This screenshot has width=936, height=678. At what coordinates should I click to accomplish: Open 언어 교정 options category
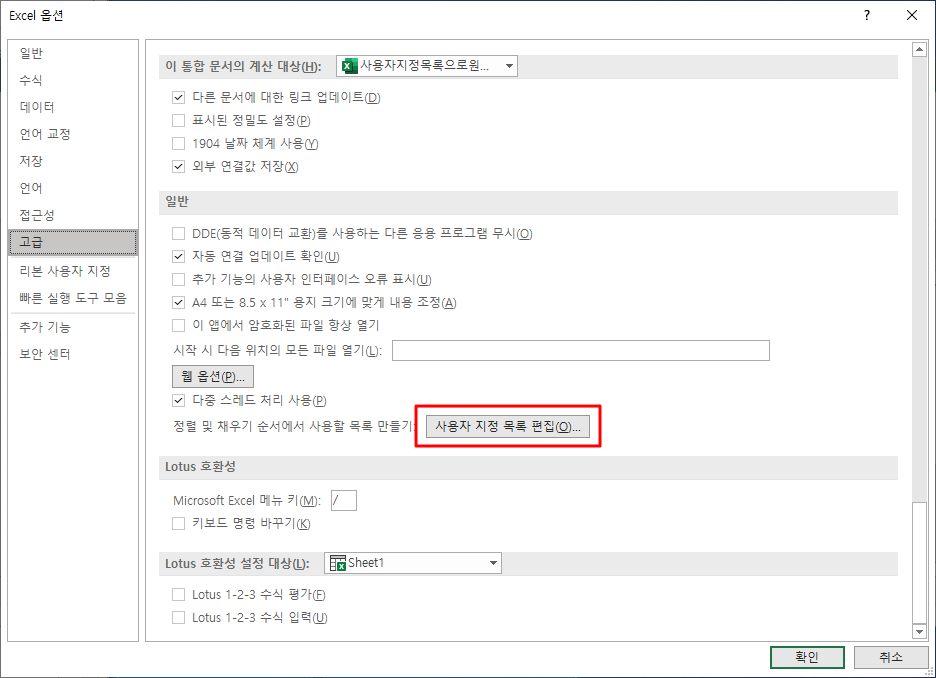pos(73,134)
